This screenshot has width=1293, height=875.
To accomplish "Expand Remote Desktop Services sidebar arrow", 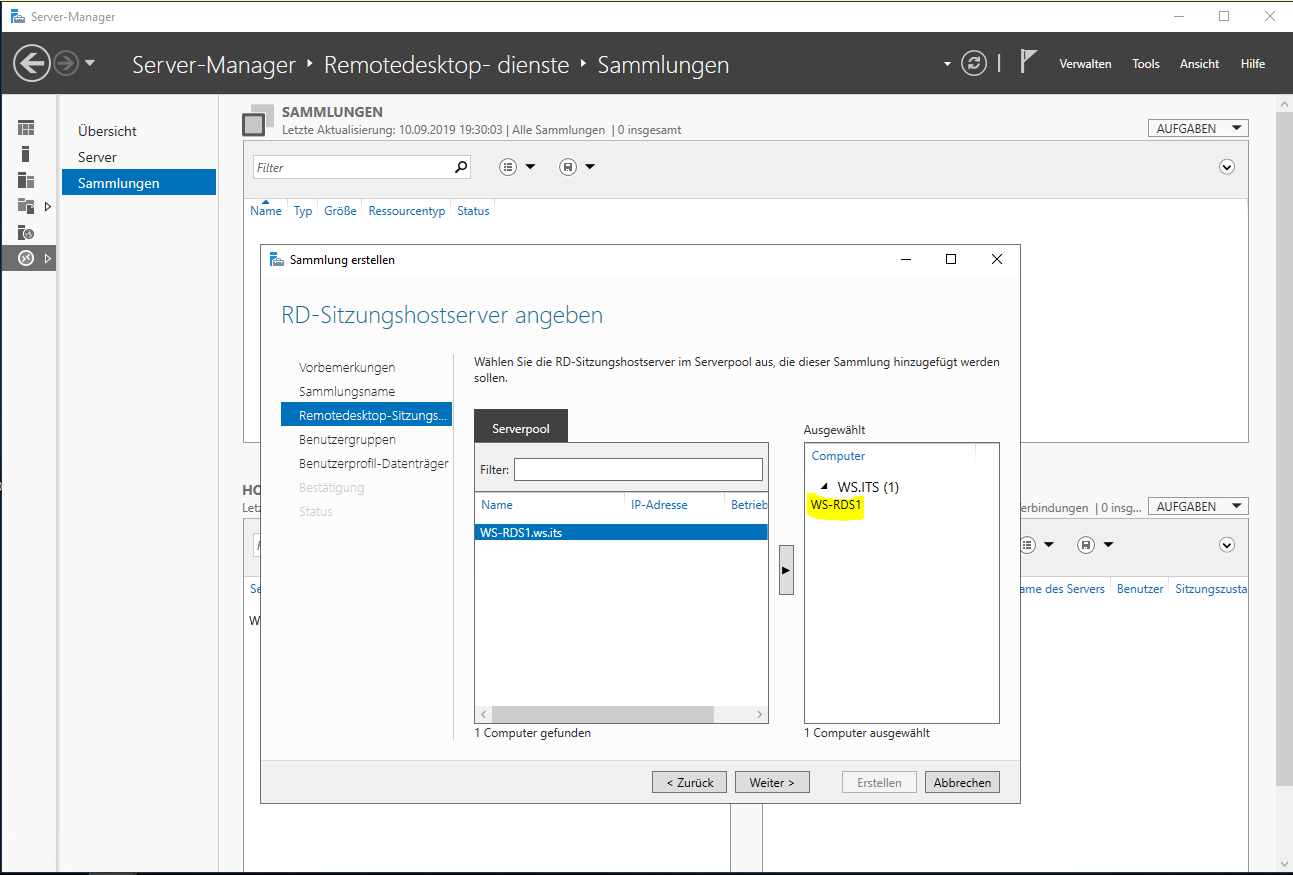I will 47,258.
